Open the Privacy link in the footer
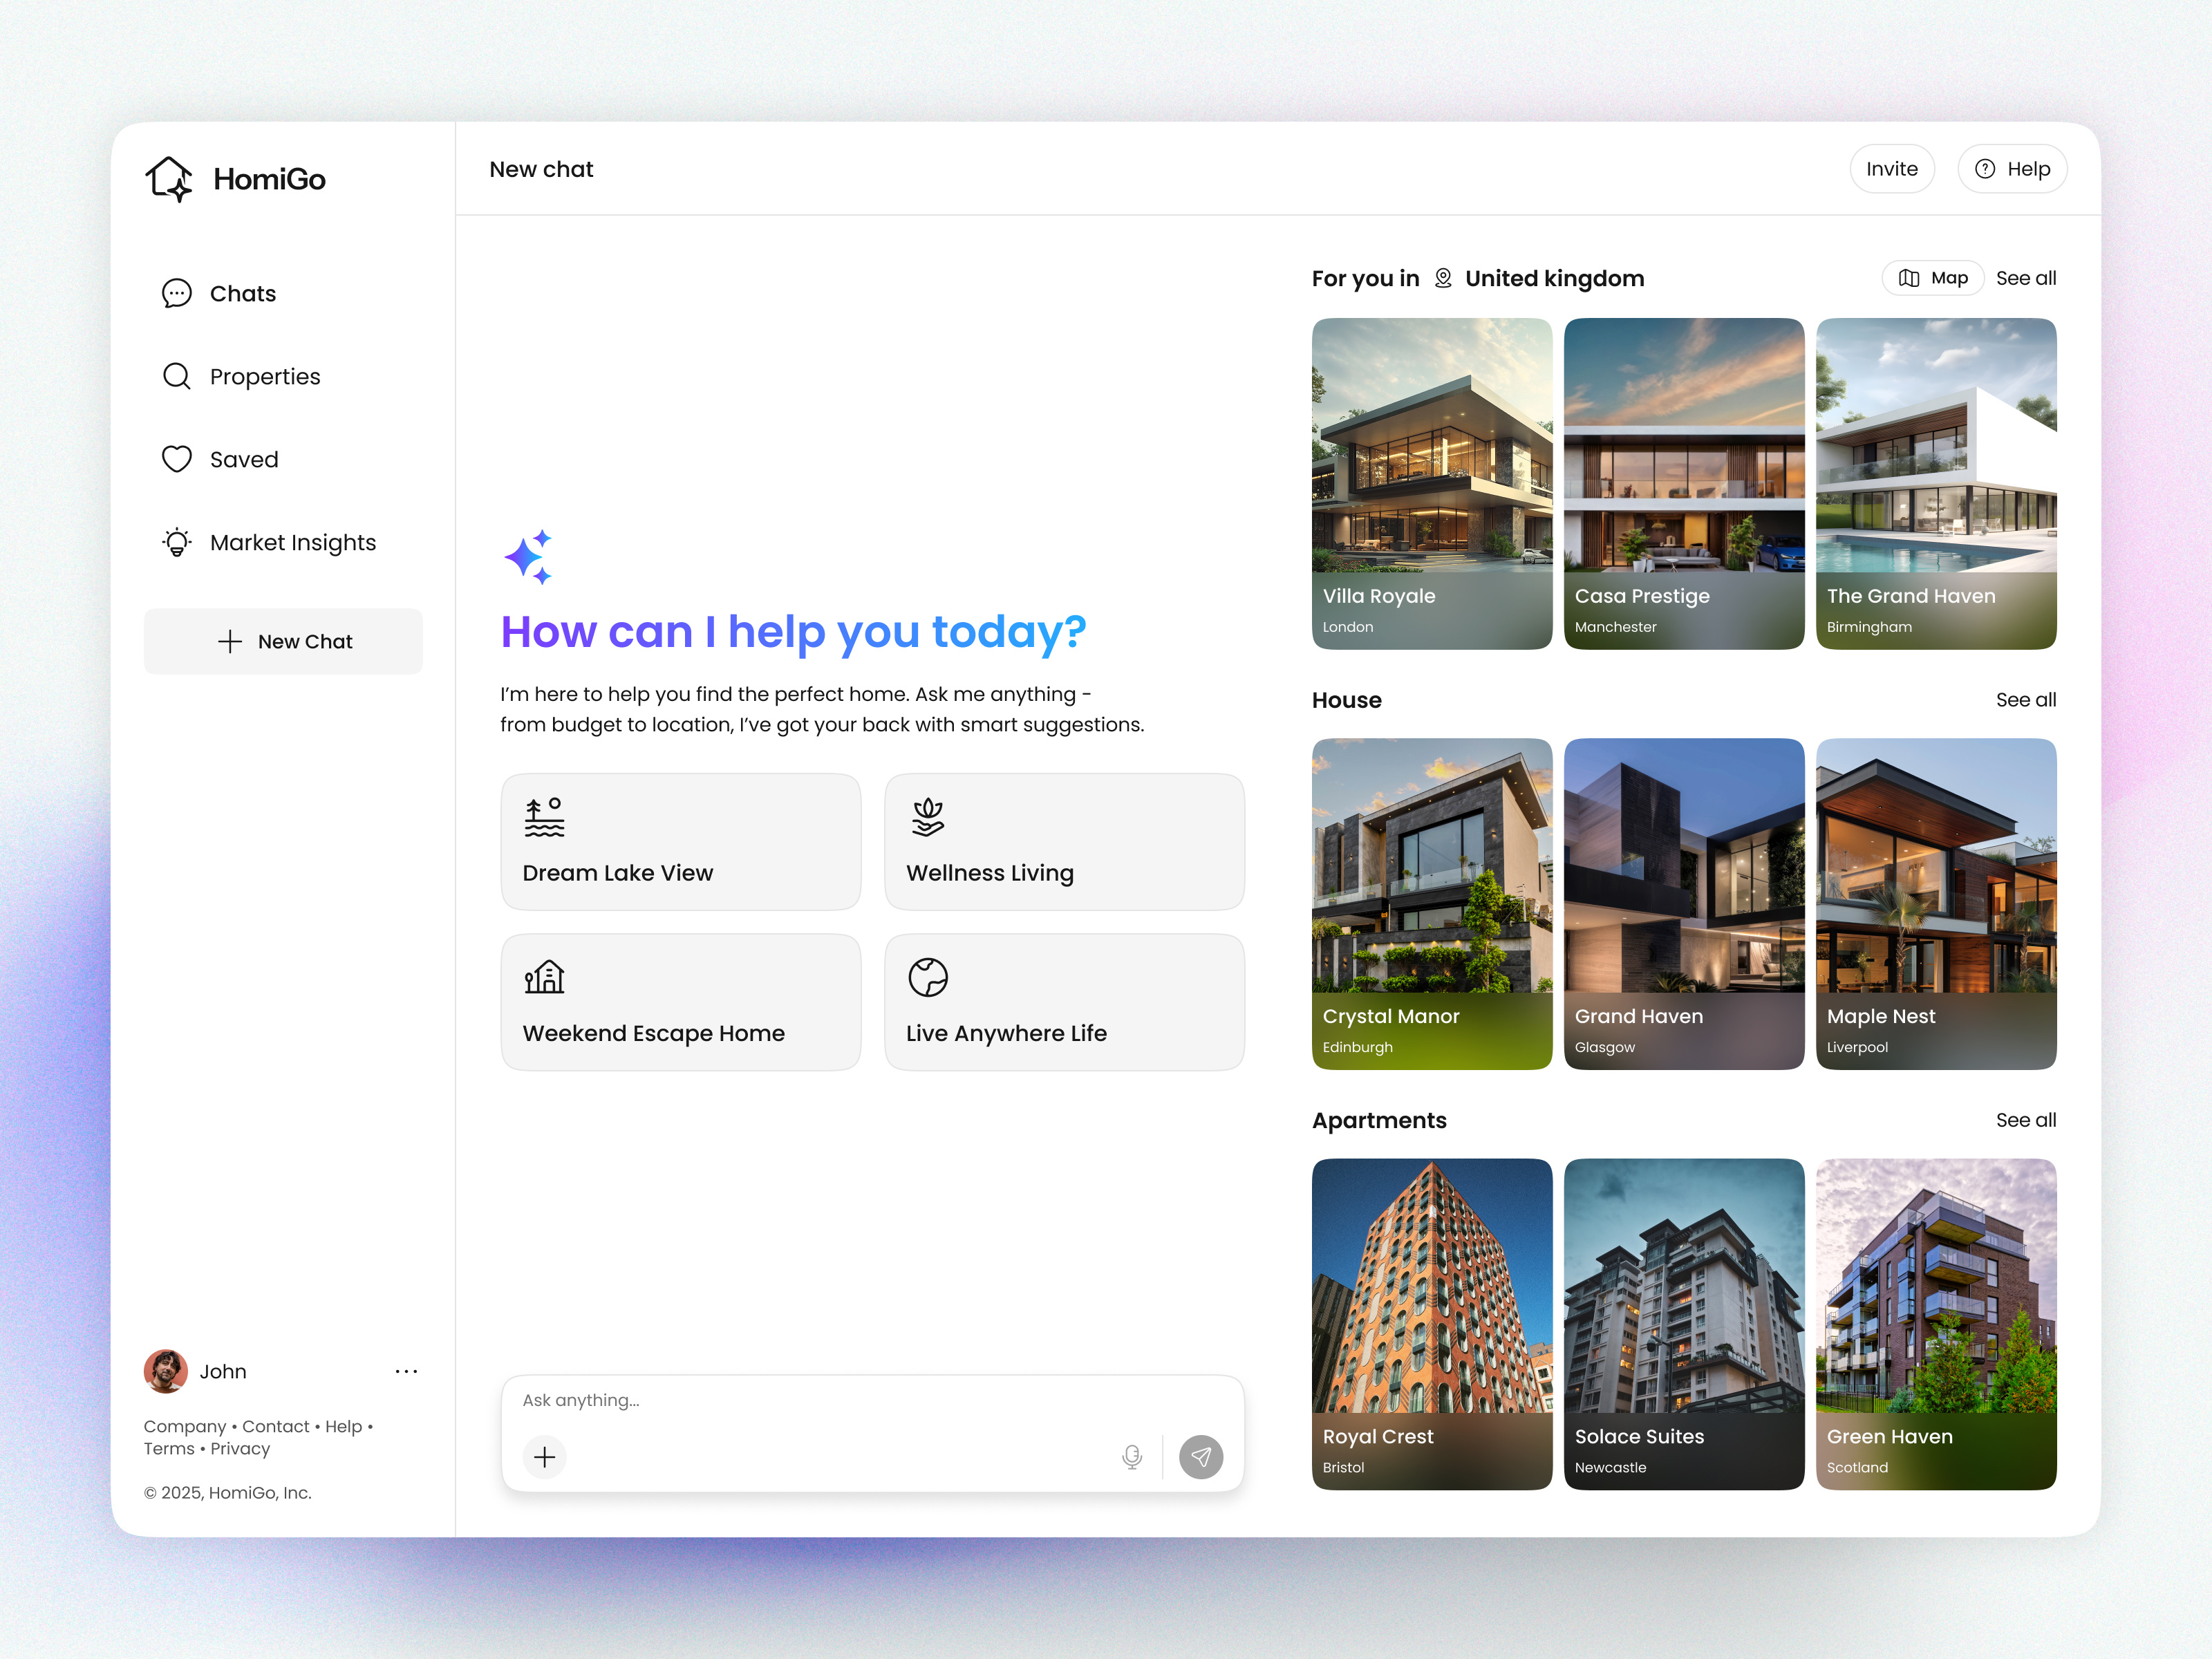 tap(240, 1448)
